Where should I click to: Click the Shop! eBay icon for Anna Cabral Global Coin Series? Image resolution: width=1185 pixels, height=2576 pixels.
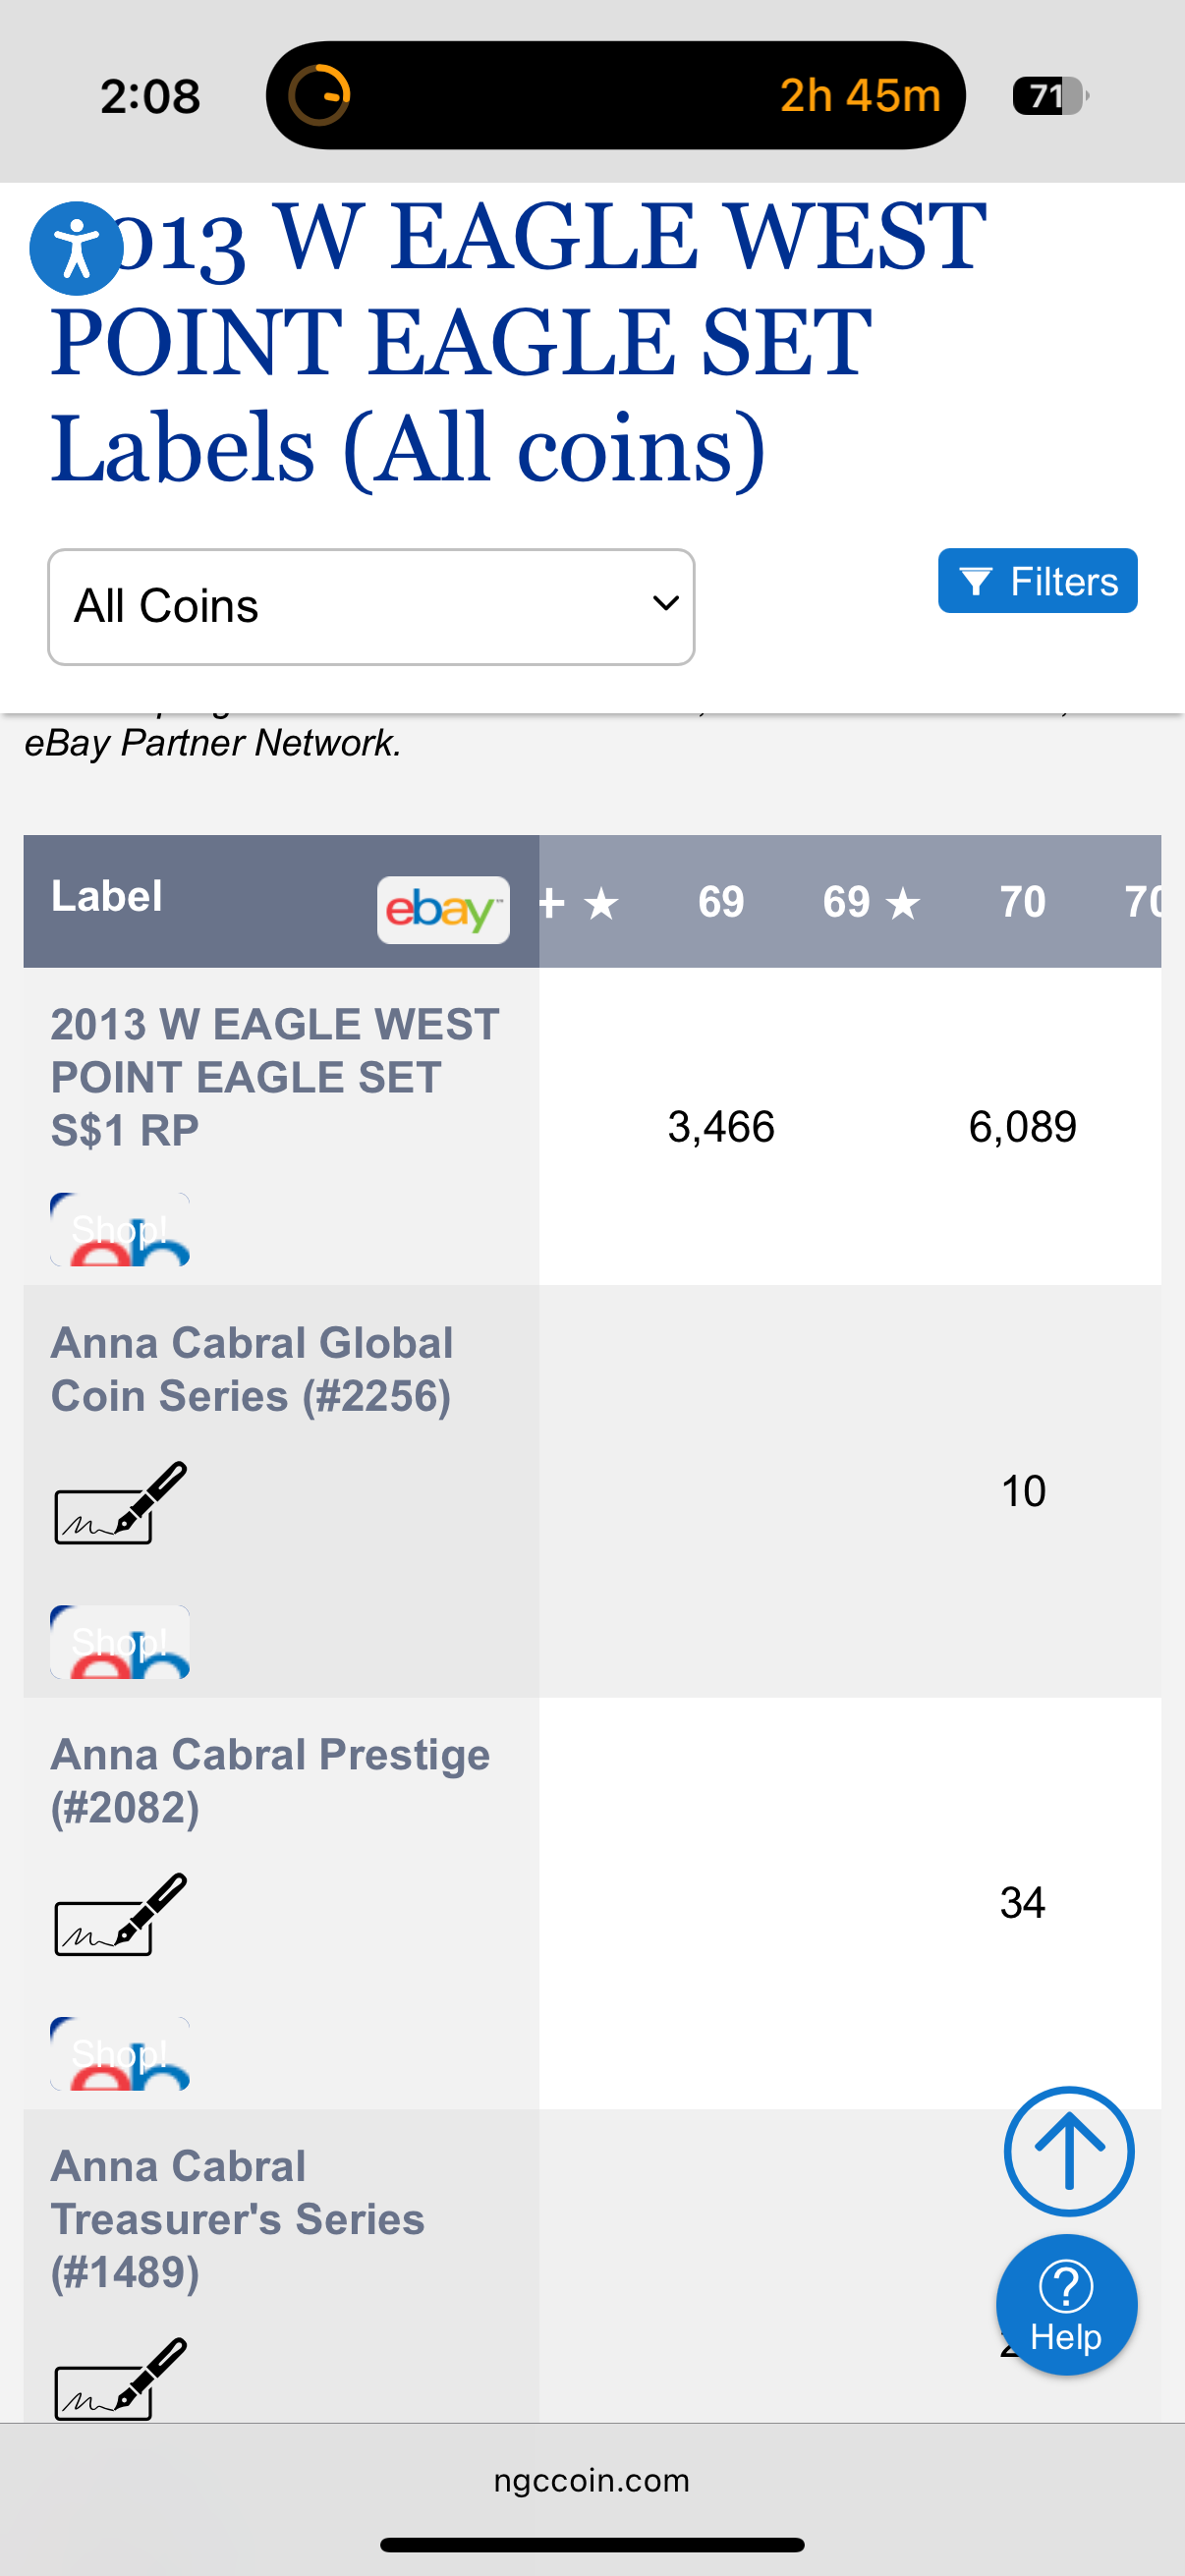click(x=120, y=1640)
